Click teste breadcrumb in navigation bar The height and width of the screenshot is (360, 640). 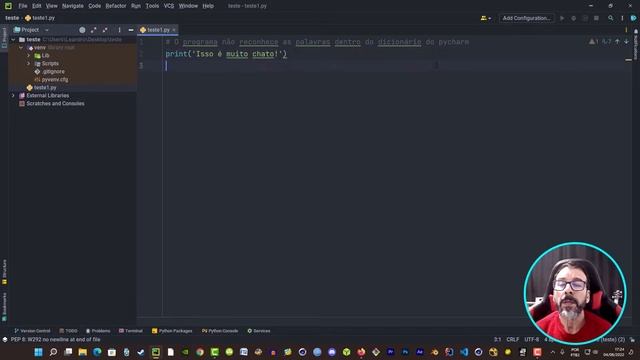(x=12, y=18)
